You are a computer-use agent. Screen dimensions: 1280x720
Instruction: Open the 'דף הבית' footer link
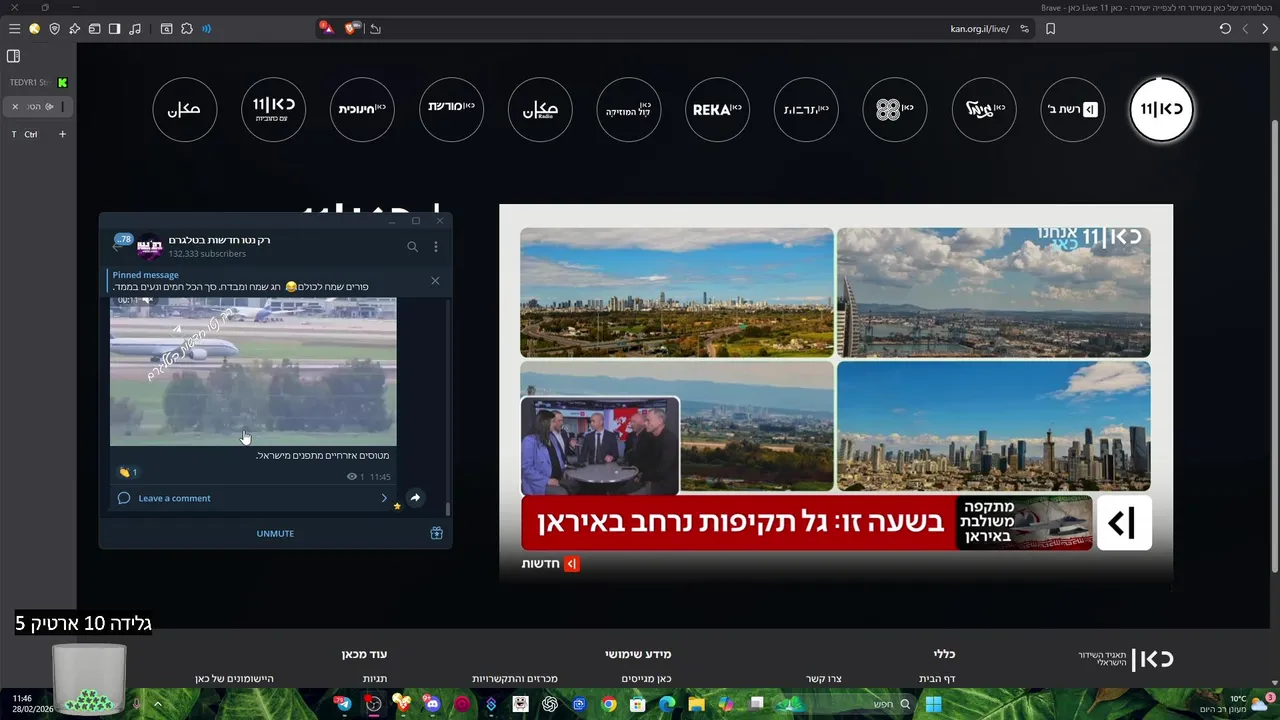pos(937,679)
